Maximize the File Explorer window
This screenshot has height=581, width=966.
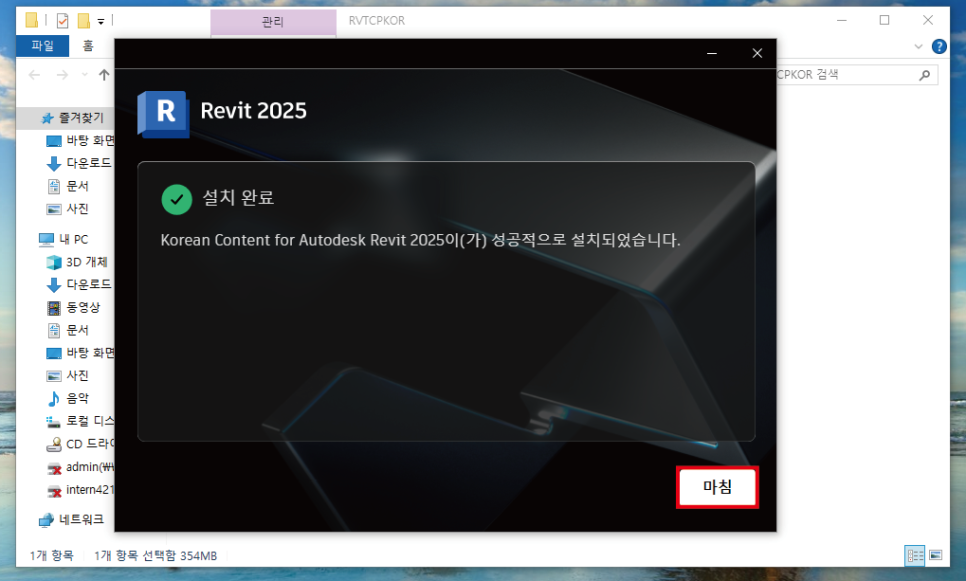coord(884,20)
